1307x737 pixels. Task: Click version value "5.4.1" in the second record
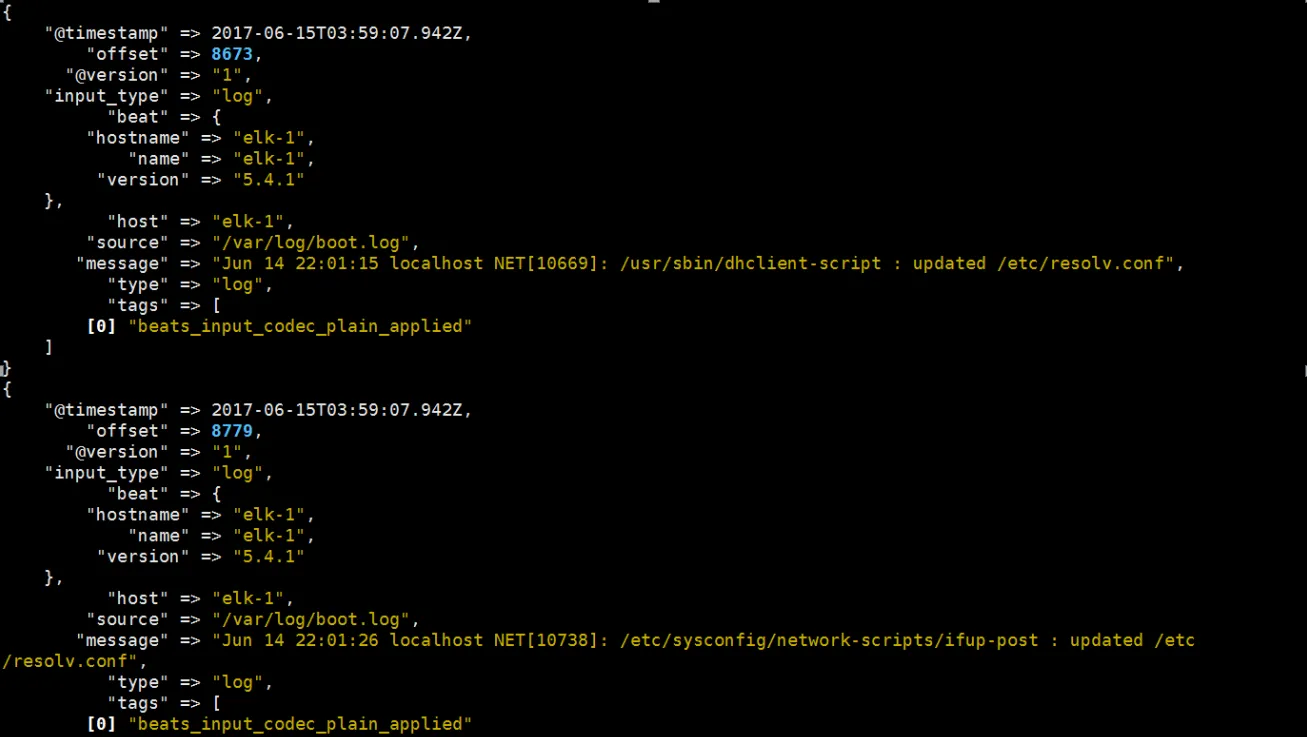[268, 556]
